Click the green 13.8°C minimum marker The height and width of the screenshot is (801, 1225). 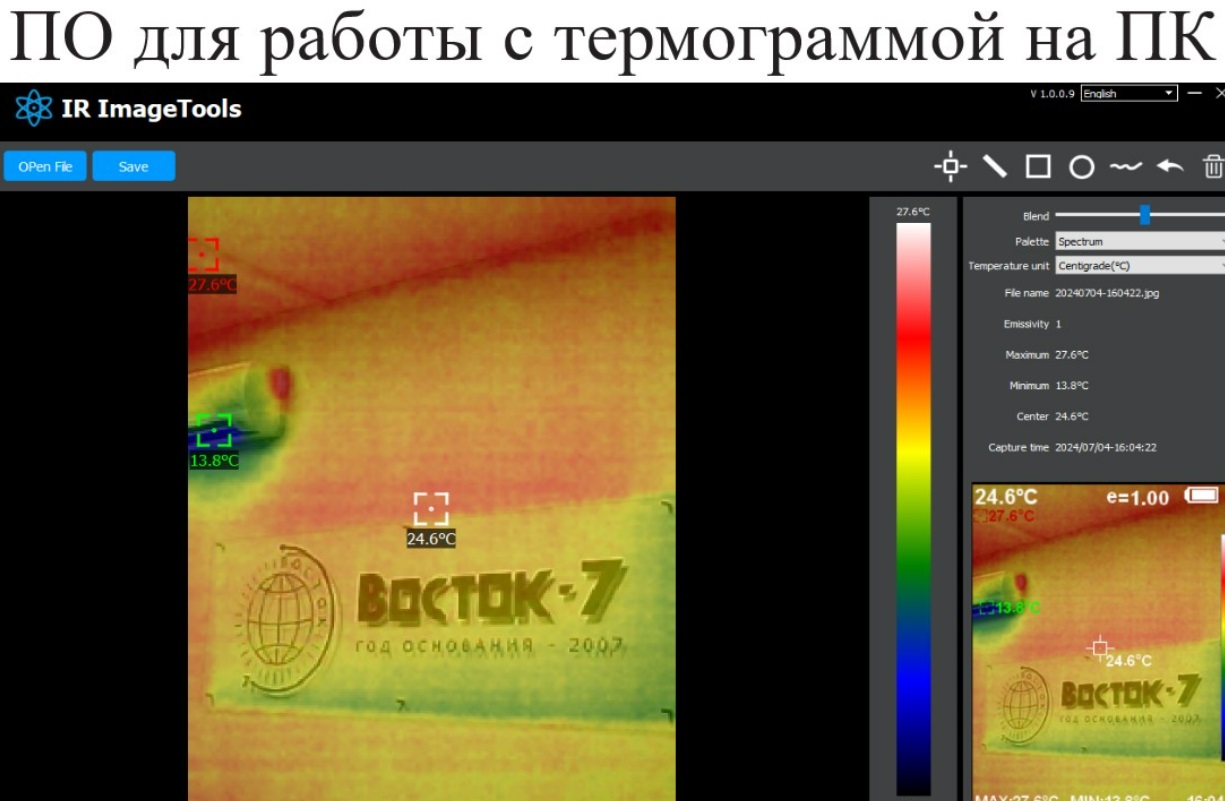tap(214, 430)
